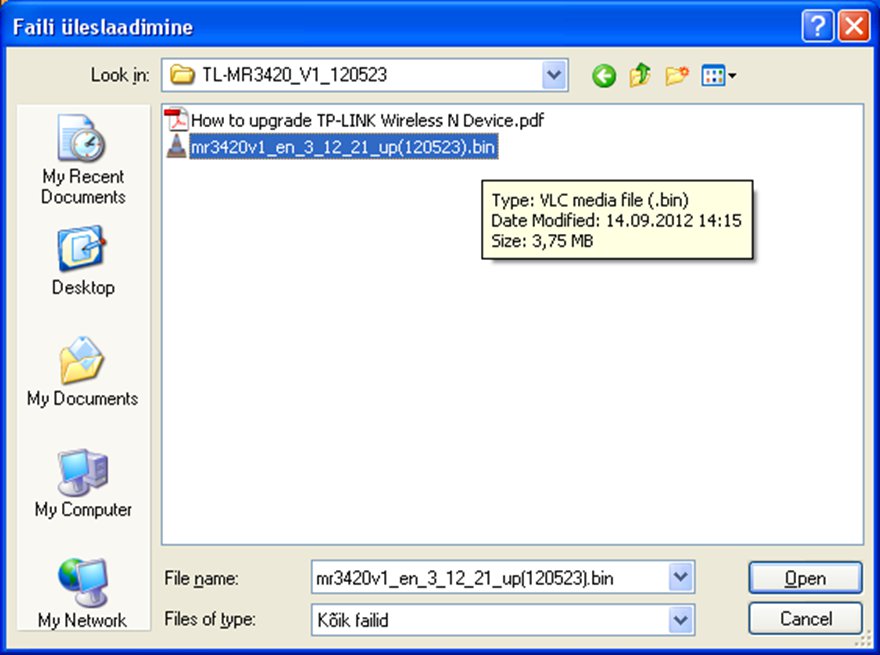Click the folder icon in Look in box
Screen dimensions: 880x655
pos(182,75)
